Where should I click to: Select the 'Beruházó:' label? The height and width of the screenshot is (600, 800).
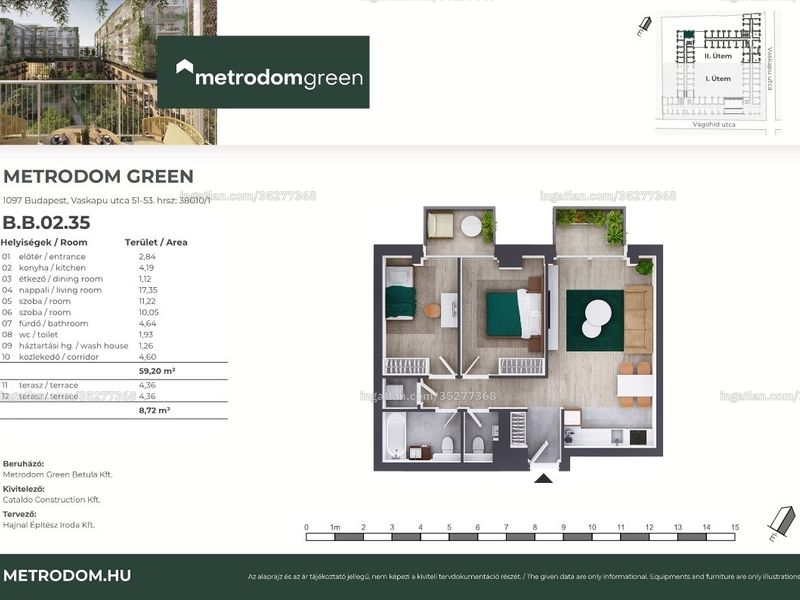23,464
